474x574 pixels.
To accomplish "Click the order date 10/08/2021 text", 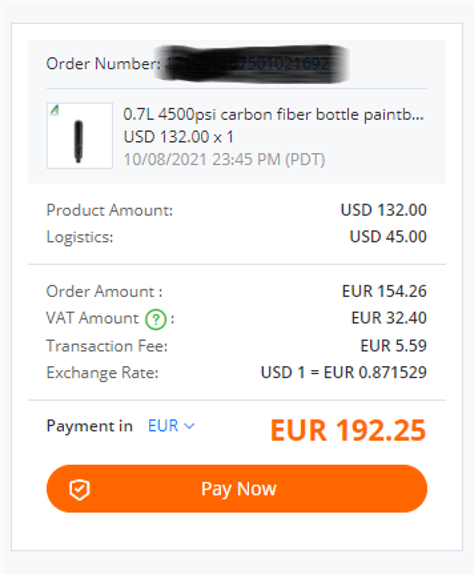I will (x=224, y=160).
